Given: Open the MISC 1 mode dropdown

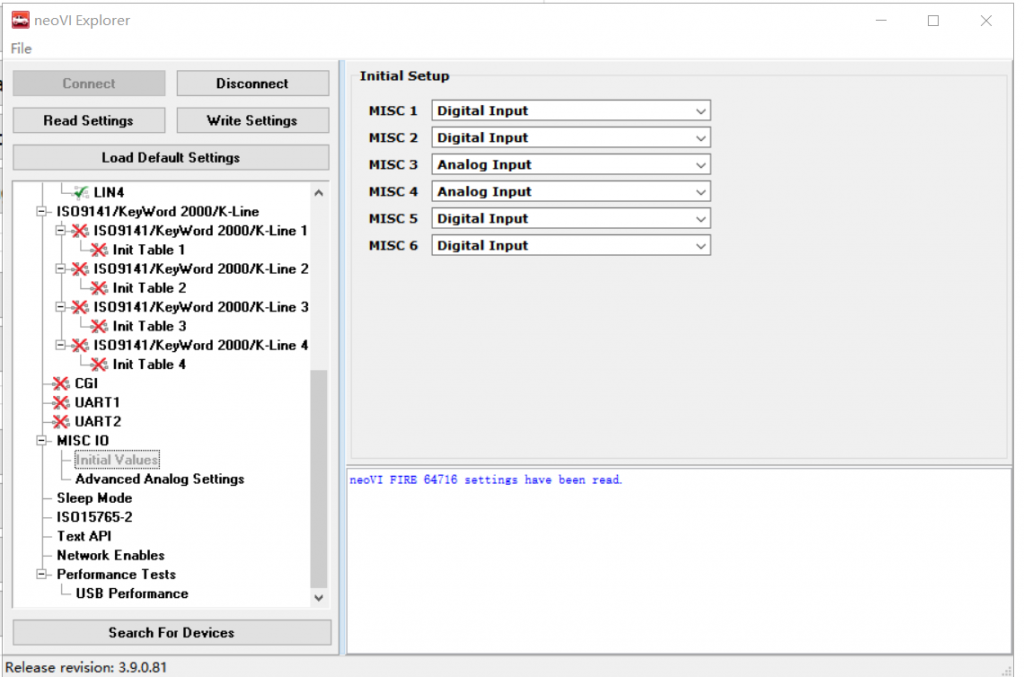Looking at the screenshot, I should click(x=571, y=111).
